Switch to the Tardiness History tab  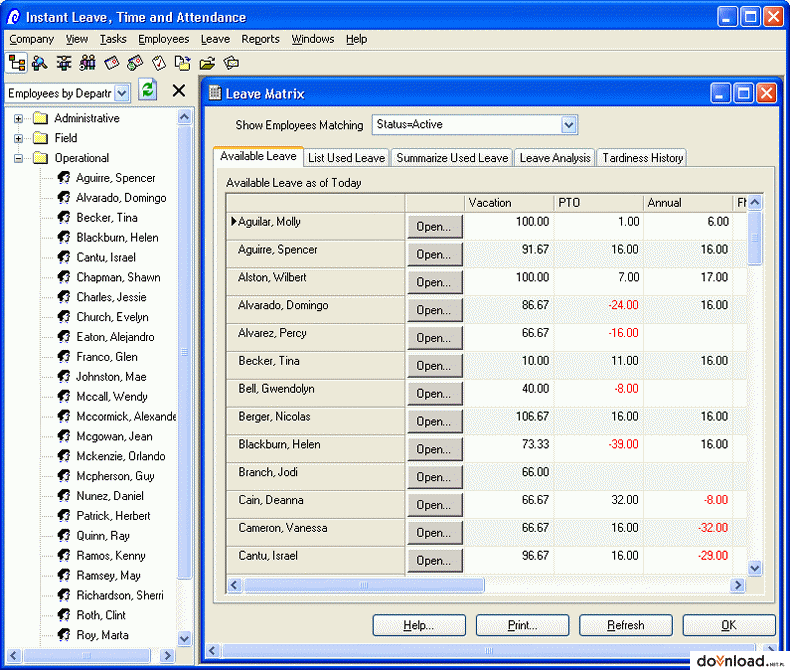[x=642, y=158]
